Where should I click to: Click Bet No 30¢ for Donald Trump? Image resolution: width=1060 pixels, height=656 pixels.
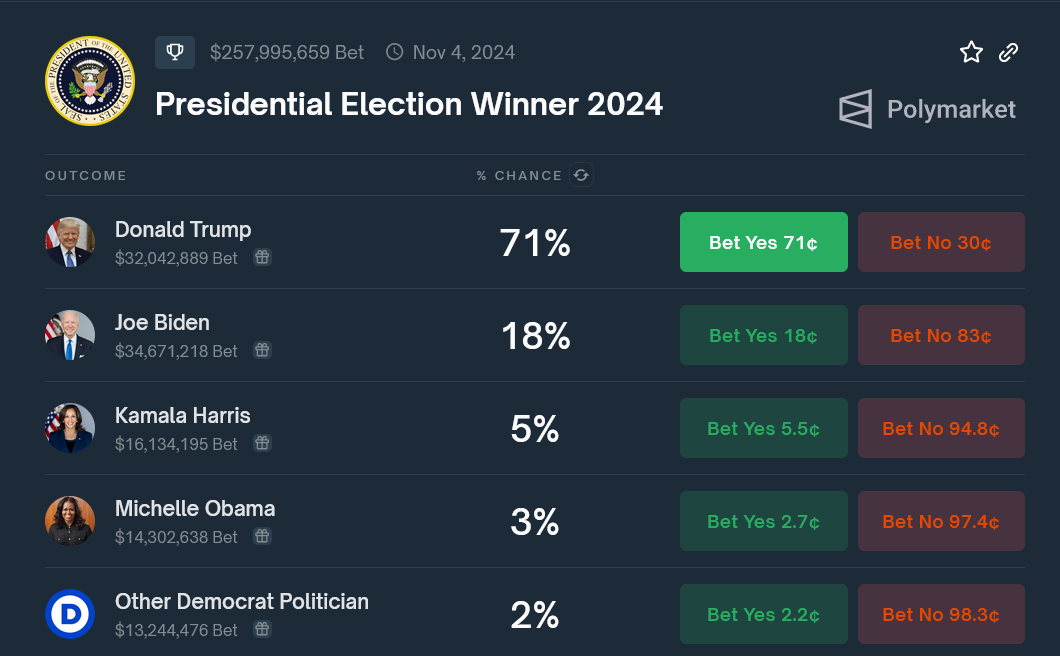pyautogui.click(x=941, y=241)
